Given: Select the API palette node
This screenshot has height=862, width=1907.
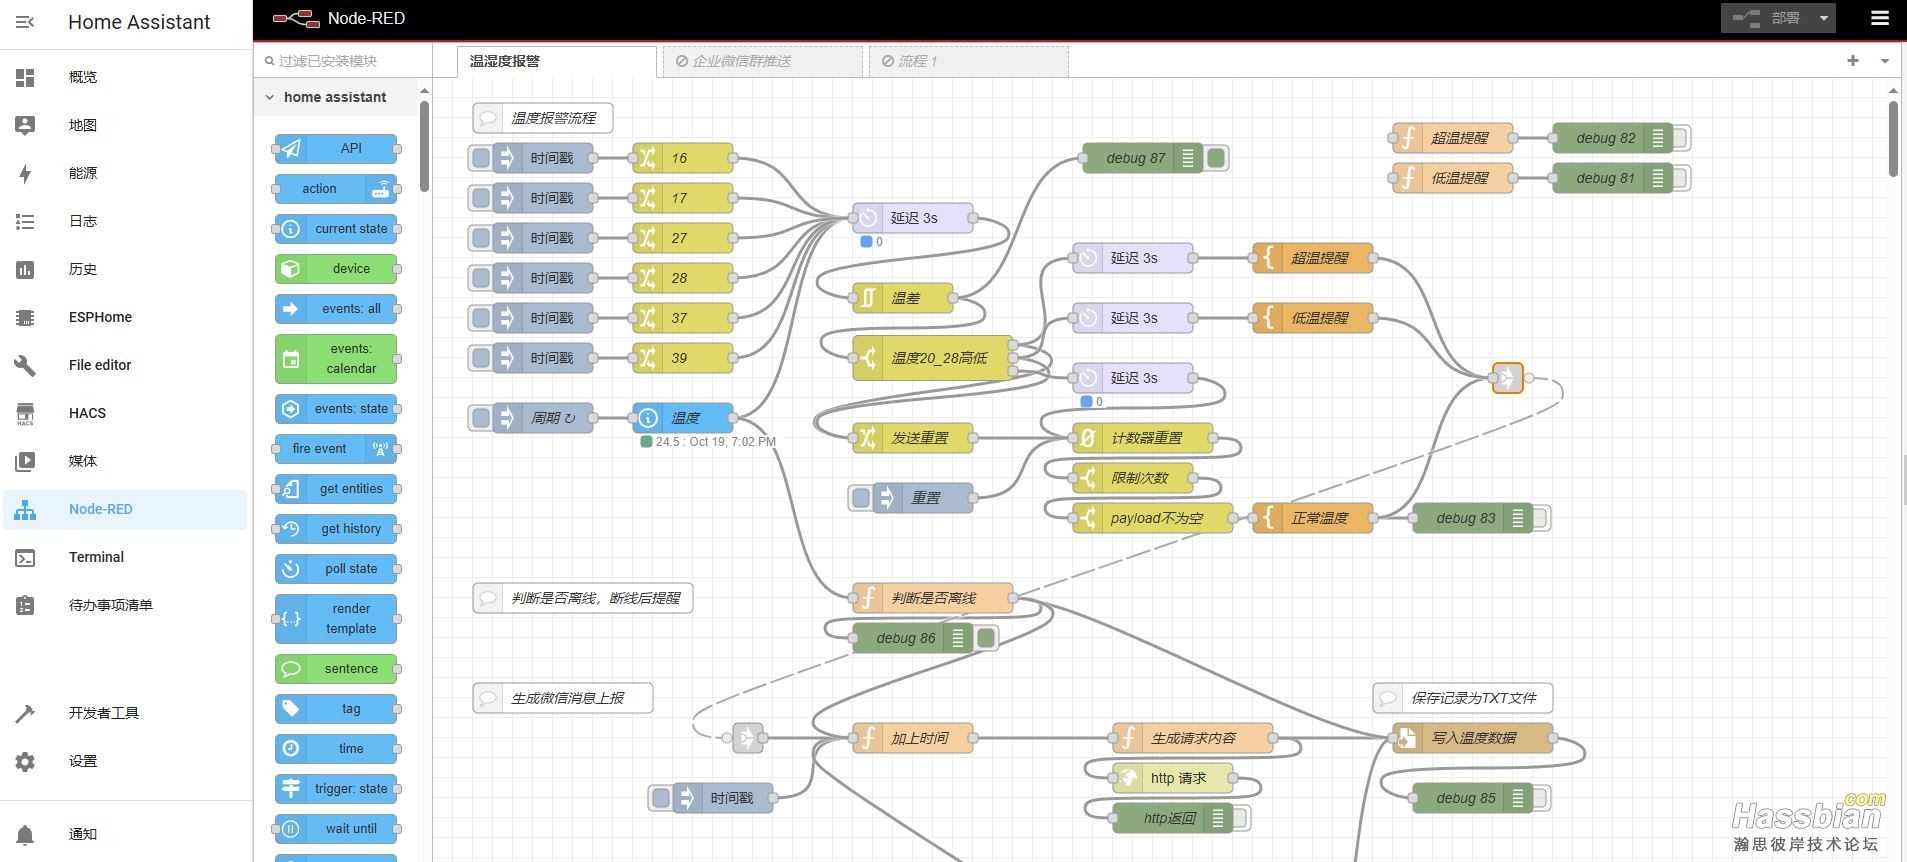Looking at the screenshot, I should tap(336, 148).
